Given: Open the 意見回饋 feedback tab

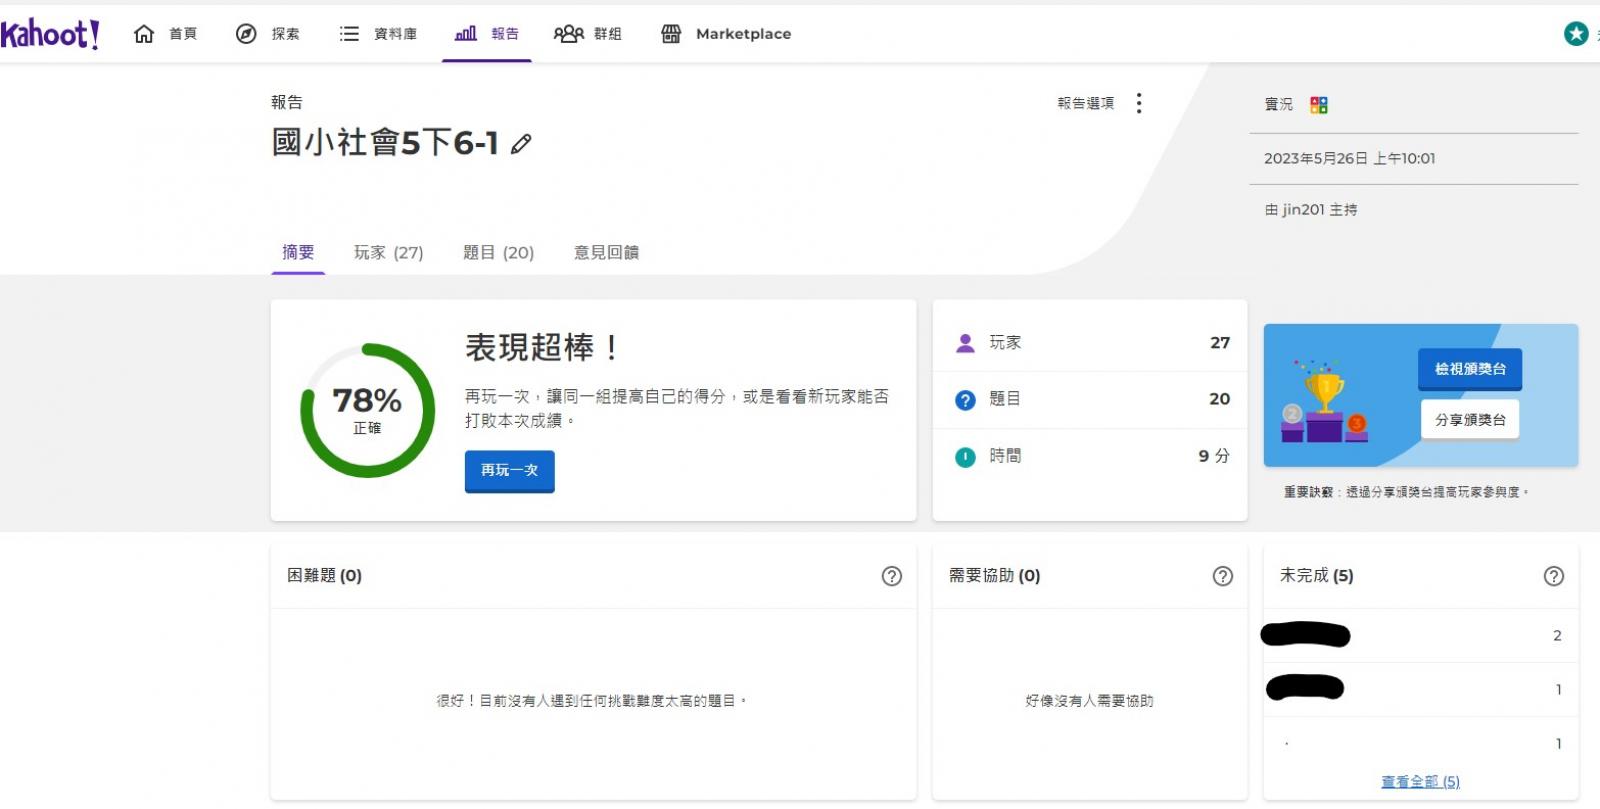Looking at the screenshot, I should pyautogui.click(x=606, y=253).
